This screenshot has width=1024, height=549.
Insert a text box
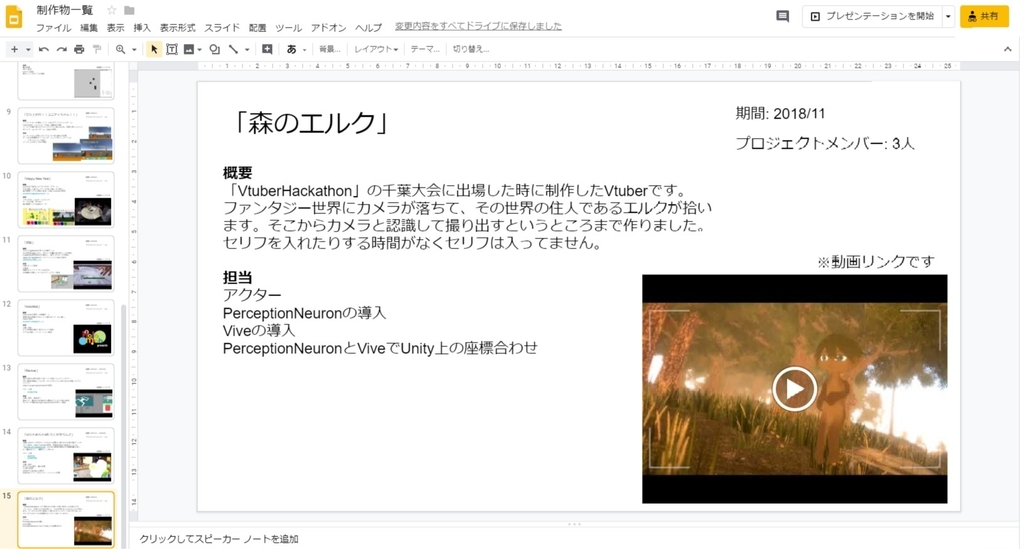pyautogui.click(x=172, y=49)
